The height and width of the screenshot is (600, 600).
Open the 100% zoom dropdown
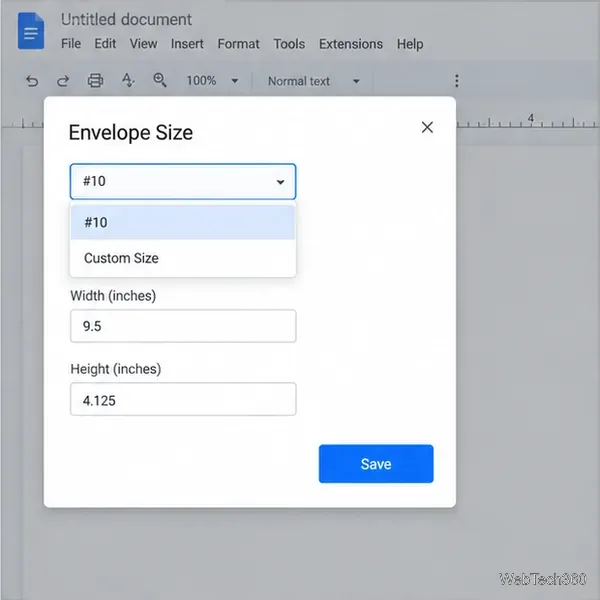pos(212,81)
